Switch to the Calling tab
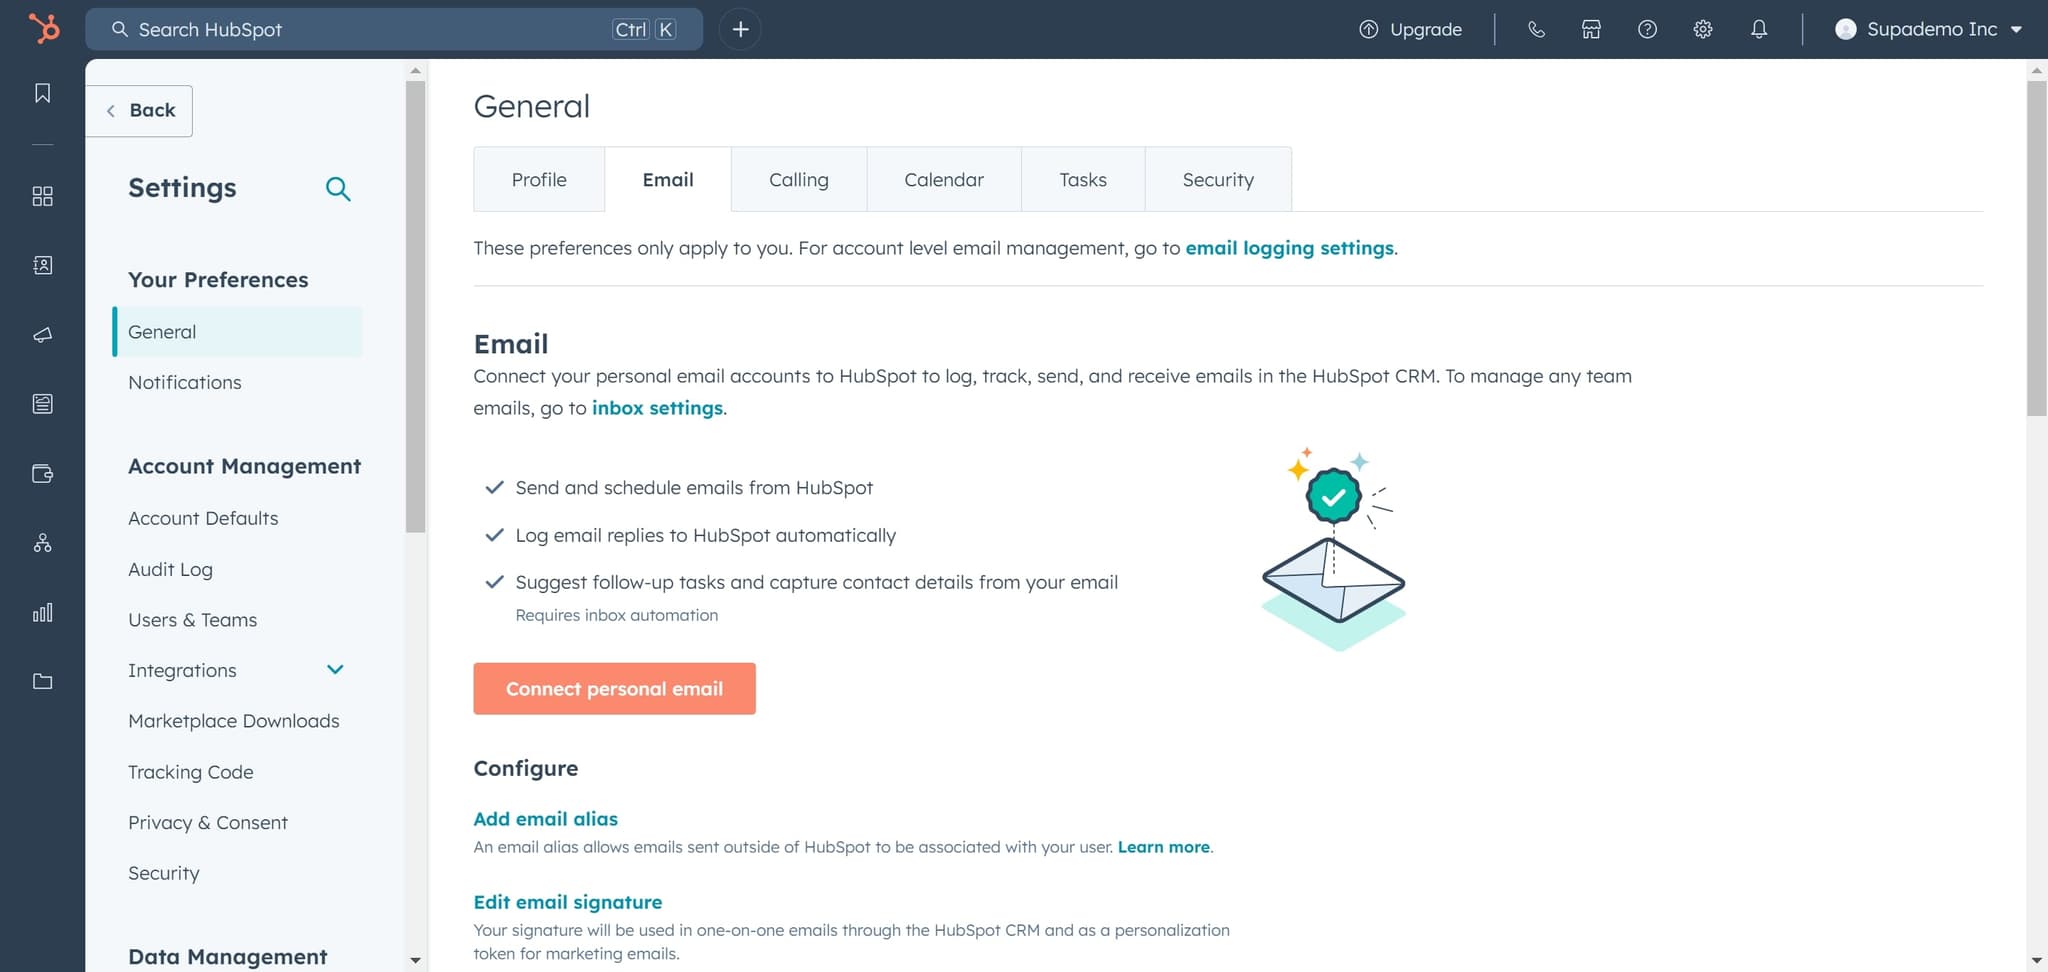This screenshot has width=2048, height=972. point(798,179)
